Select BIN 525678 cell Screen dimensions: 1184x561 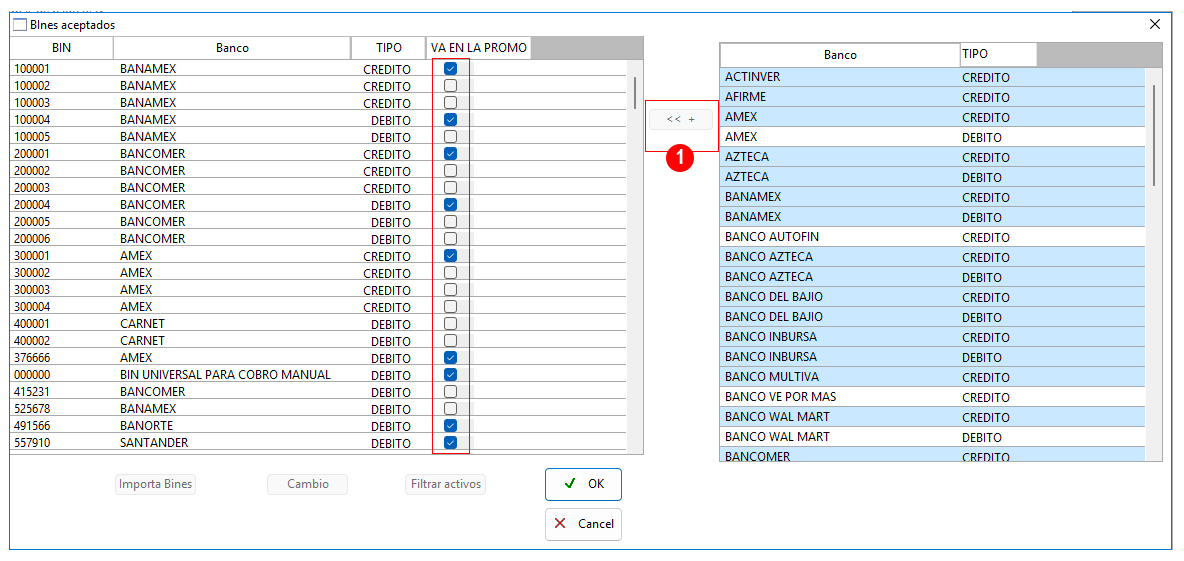point(61,408)
